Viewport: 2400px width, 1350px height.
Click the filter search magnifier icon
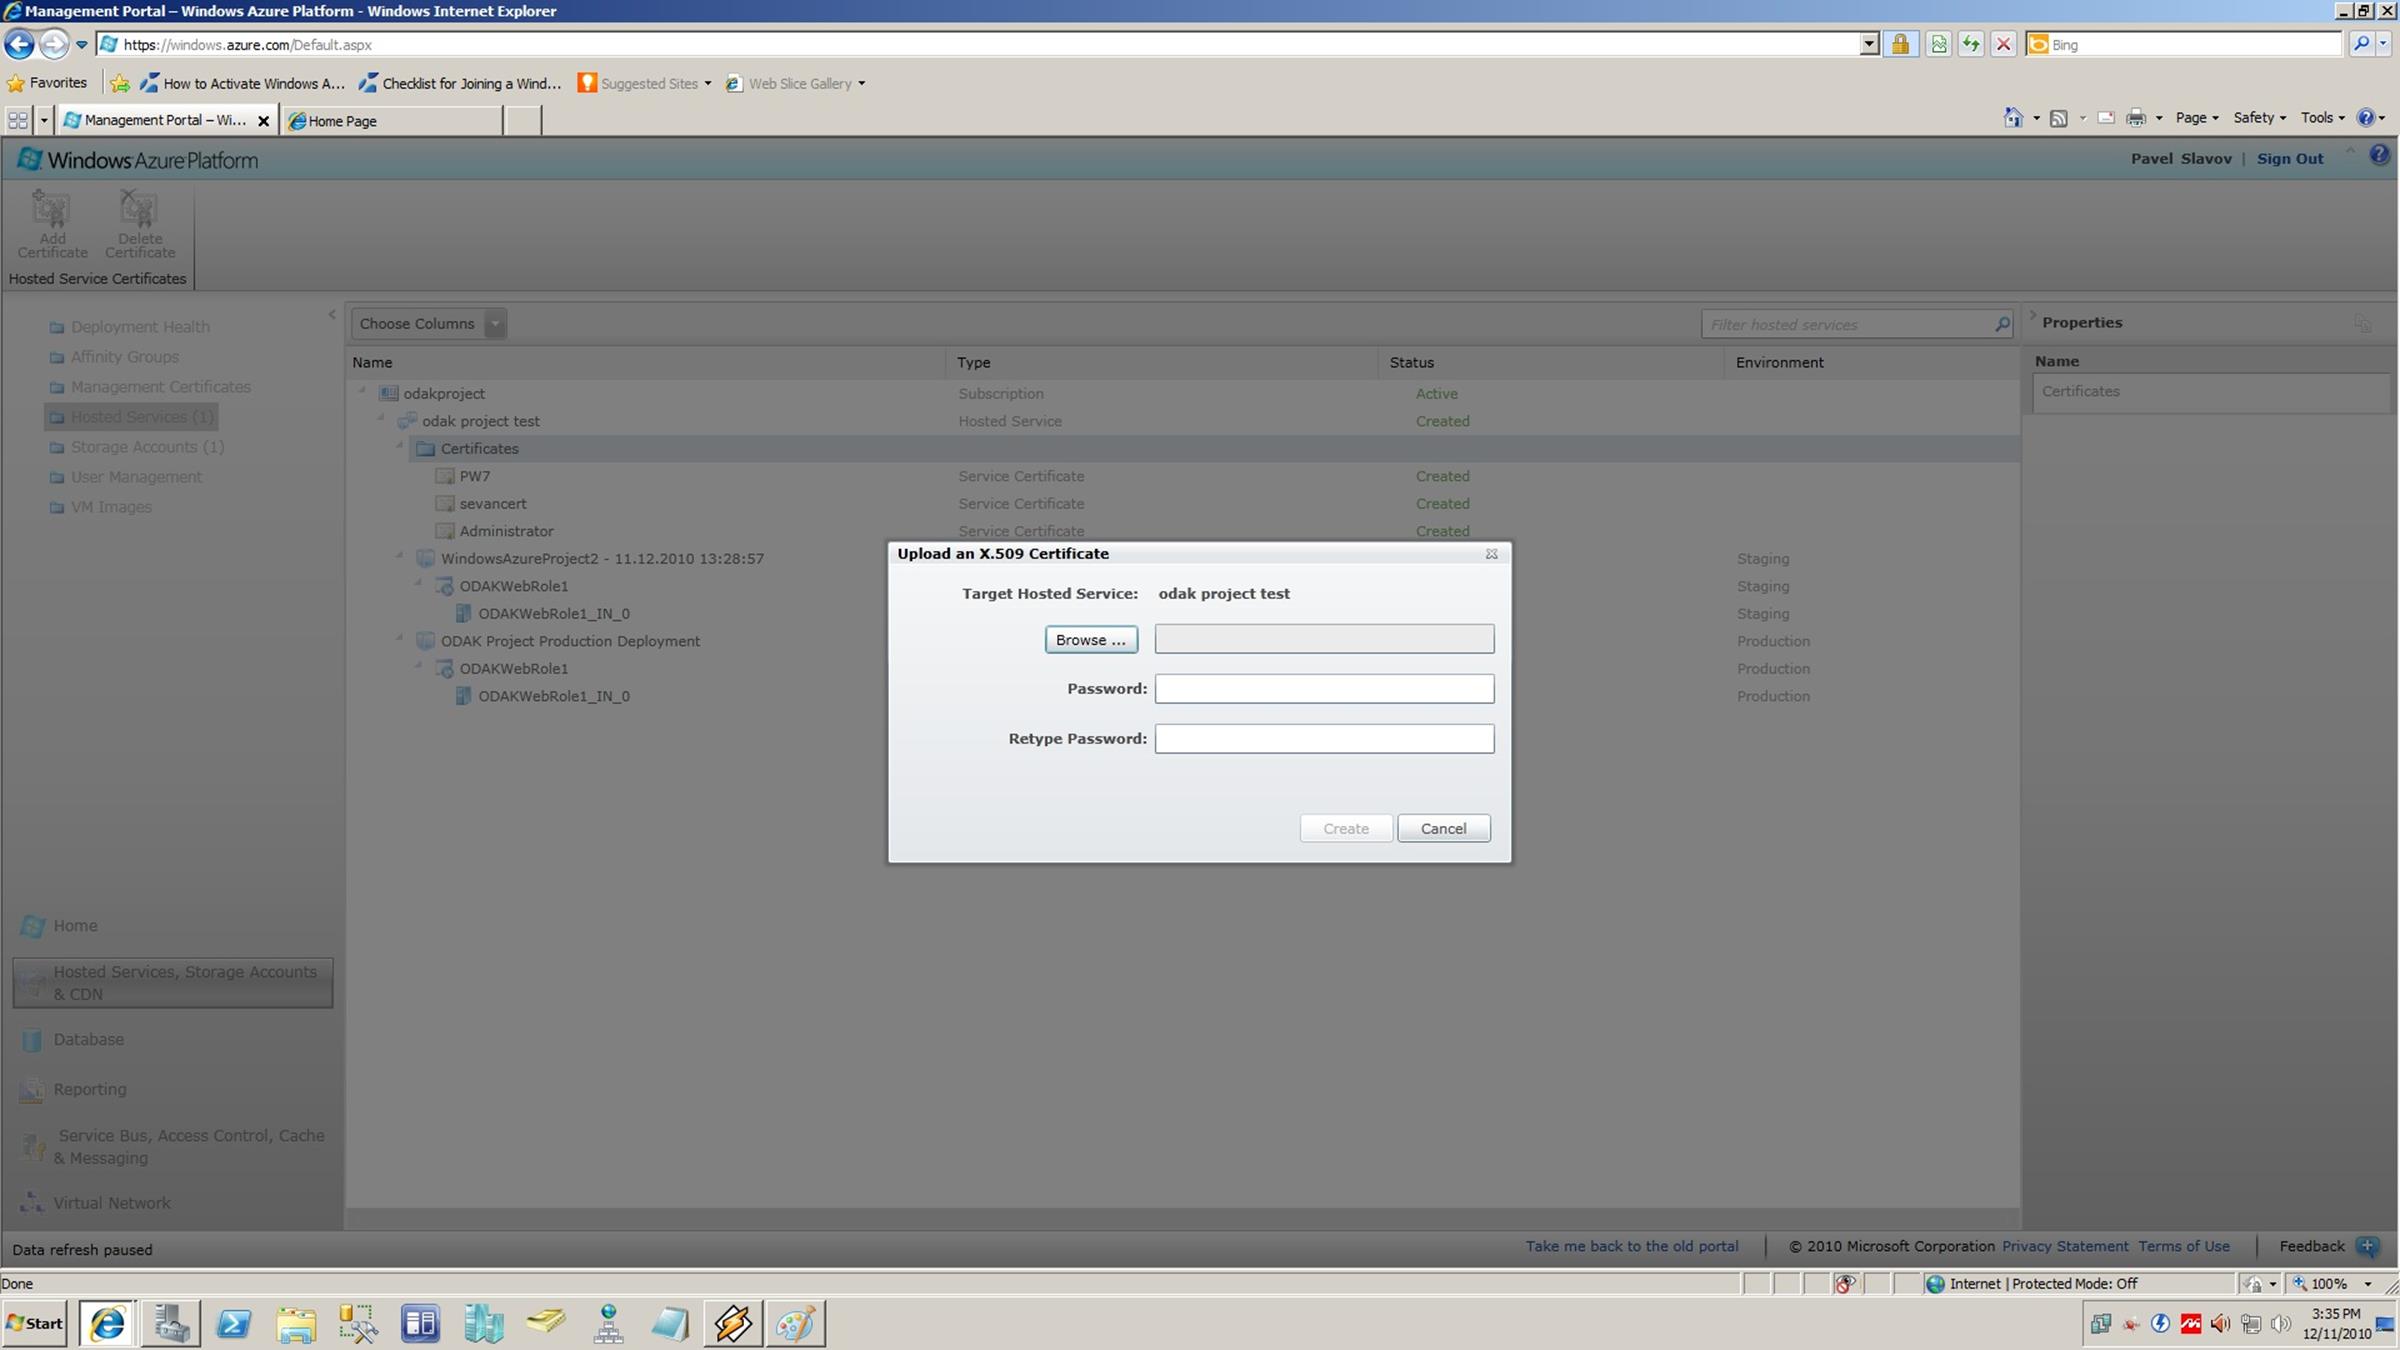(2002, 324)
